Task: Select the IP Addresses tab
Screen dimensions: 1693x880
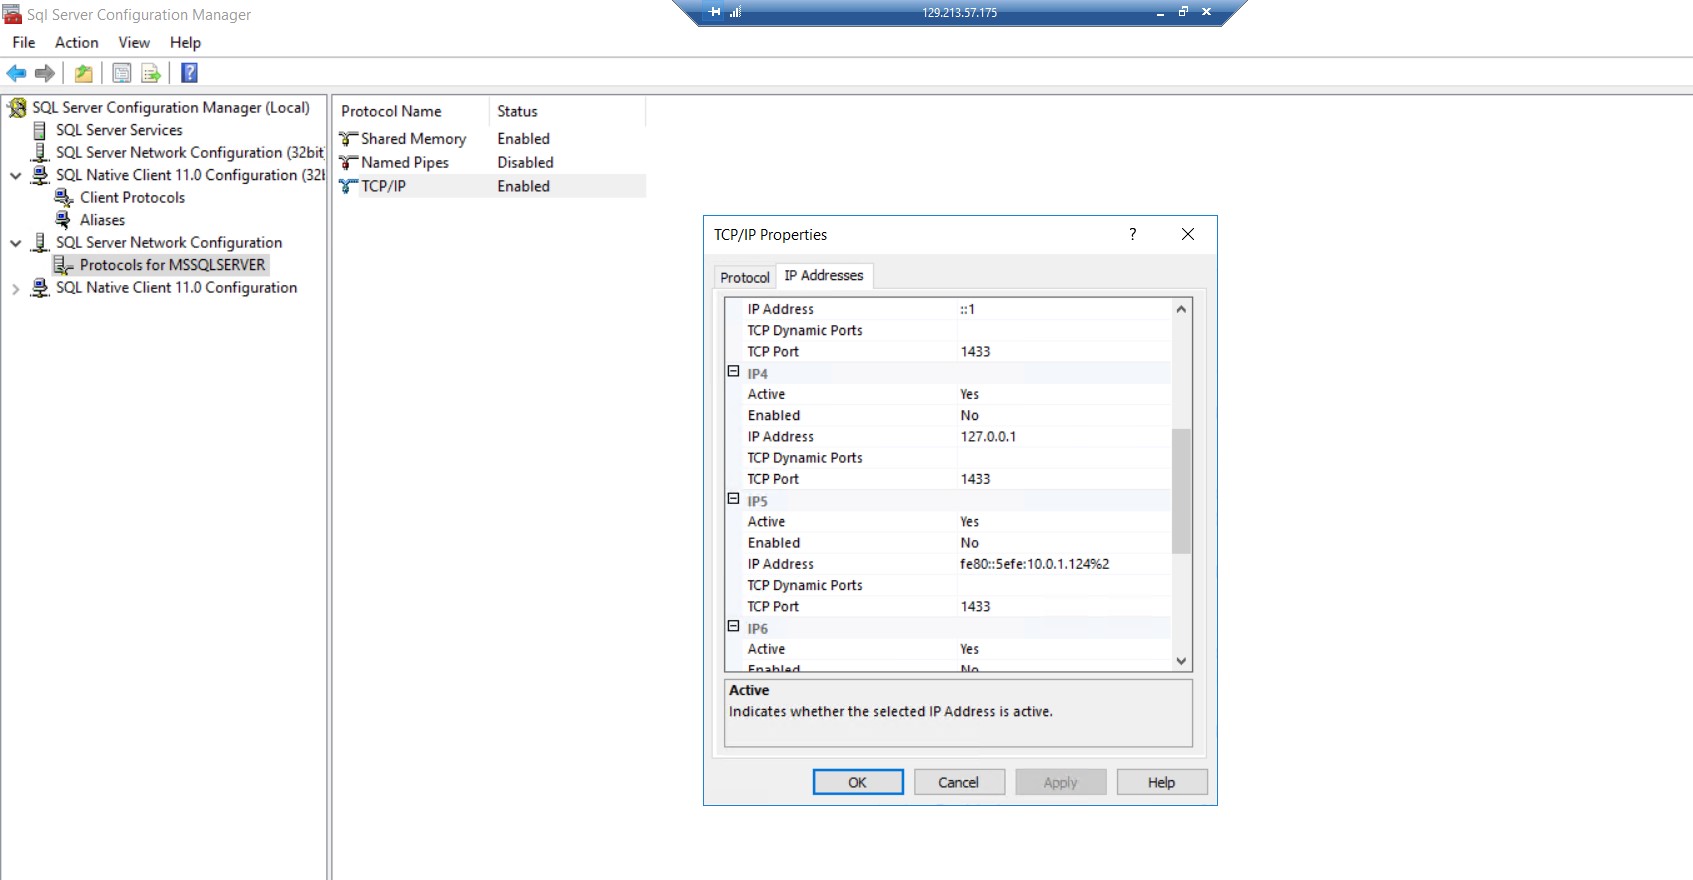Action: [x=824, y=275]
